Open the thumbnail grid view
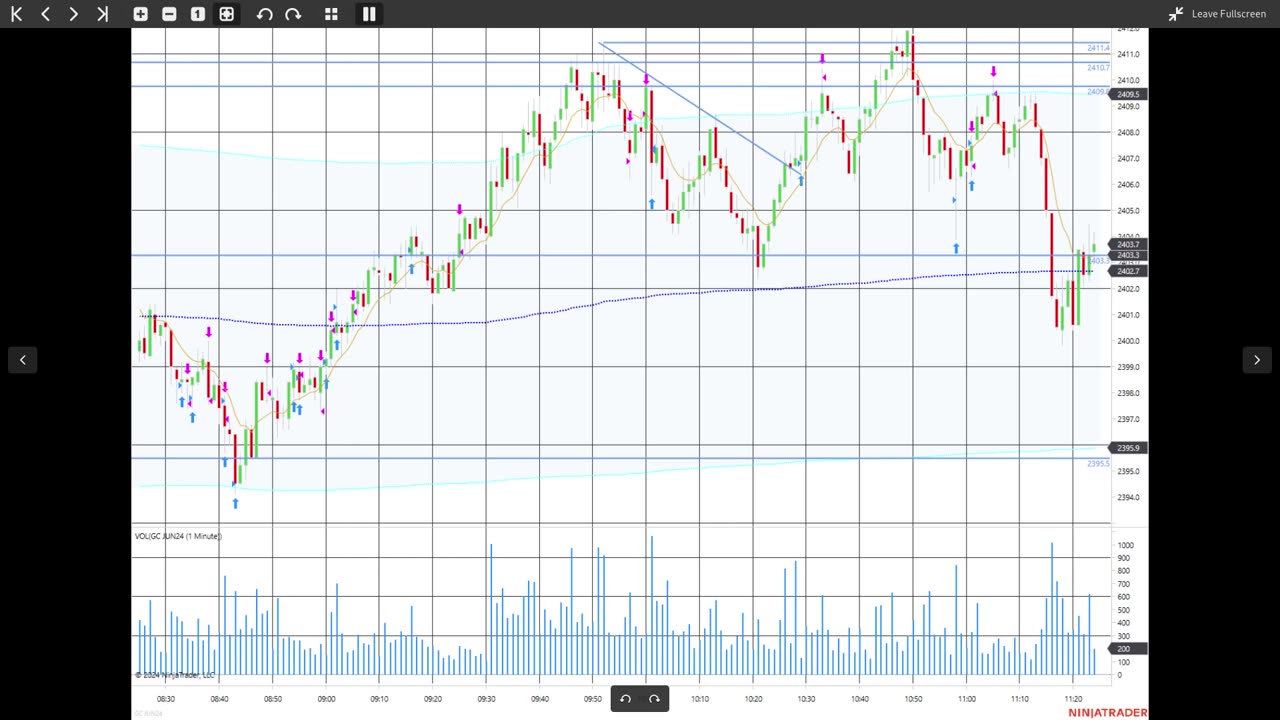Viewport: 1280px width, 720px height. 331,14
